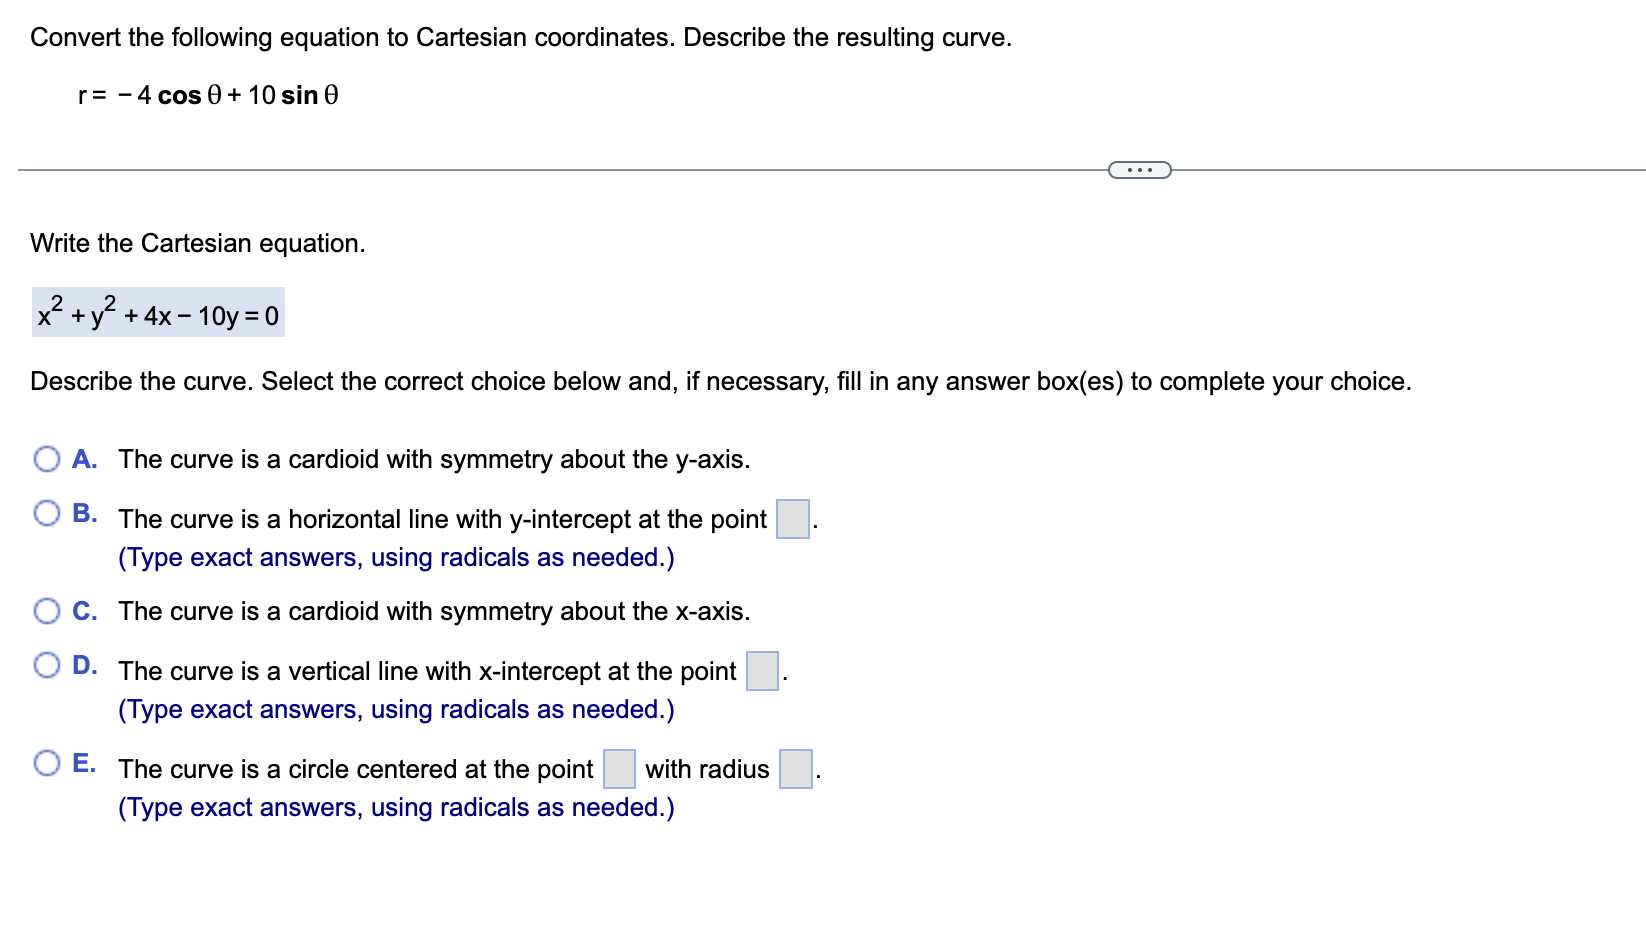Click the center point answer box in choice E
This screenshot has width=1646, height=931.
[x=618, y=770]
